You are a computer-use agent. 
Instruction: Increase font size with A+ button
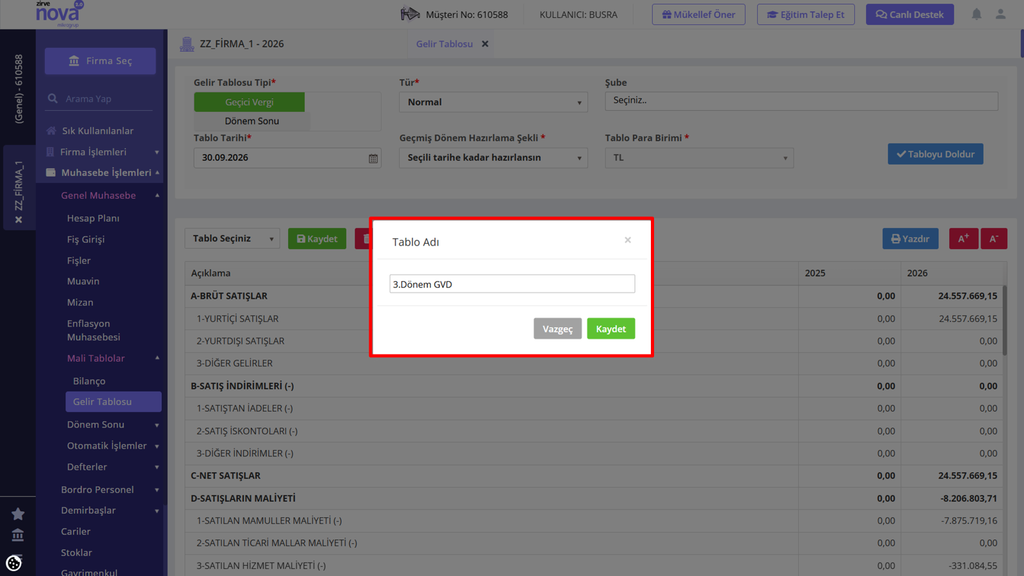click(963, 238)
